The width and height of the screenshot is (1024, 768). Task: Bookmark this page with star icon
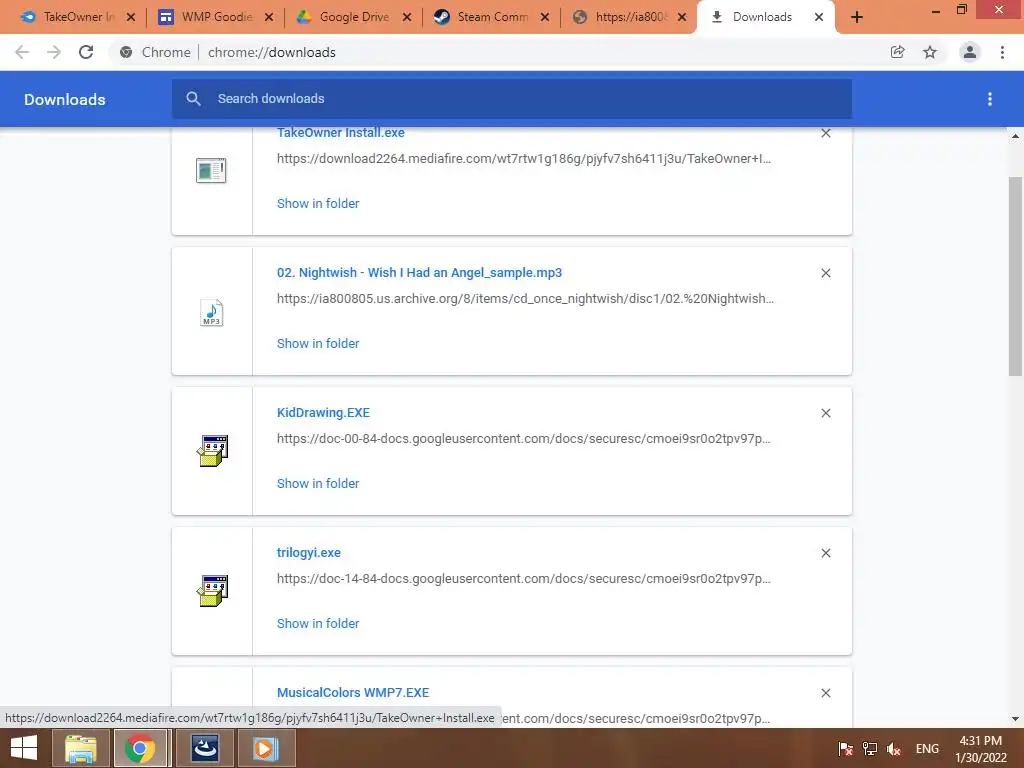pyautogui.click(x=930, y=52)
